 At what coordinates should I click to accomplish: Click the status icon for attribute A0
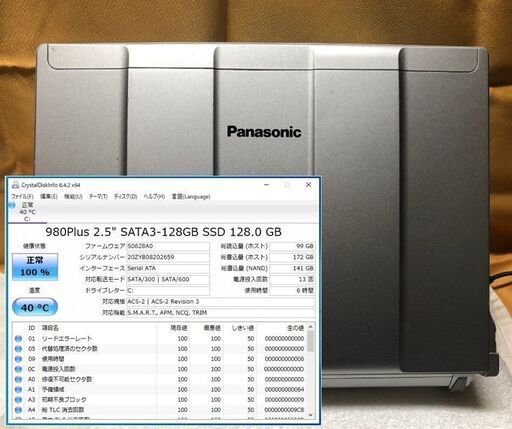click(18, 379)
